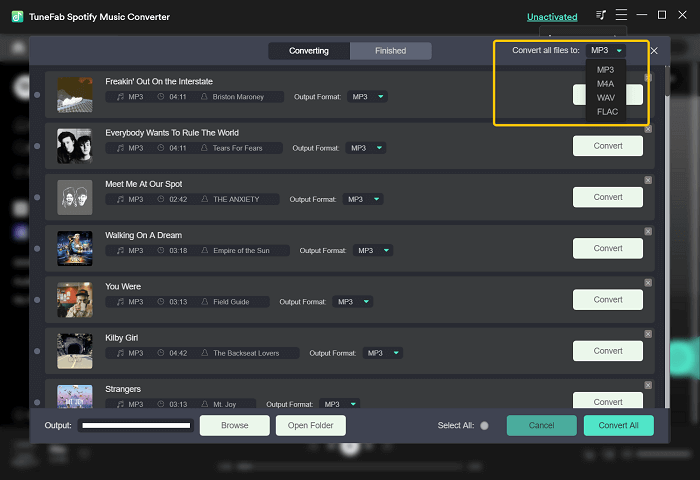The image size is (700, 480).
Task: Remove Kilby Girl track with x icon
Action: (648, 334)
